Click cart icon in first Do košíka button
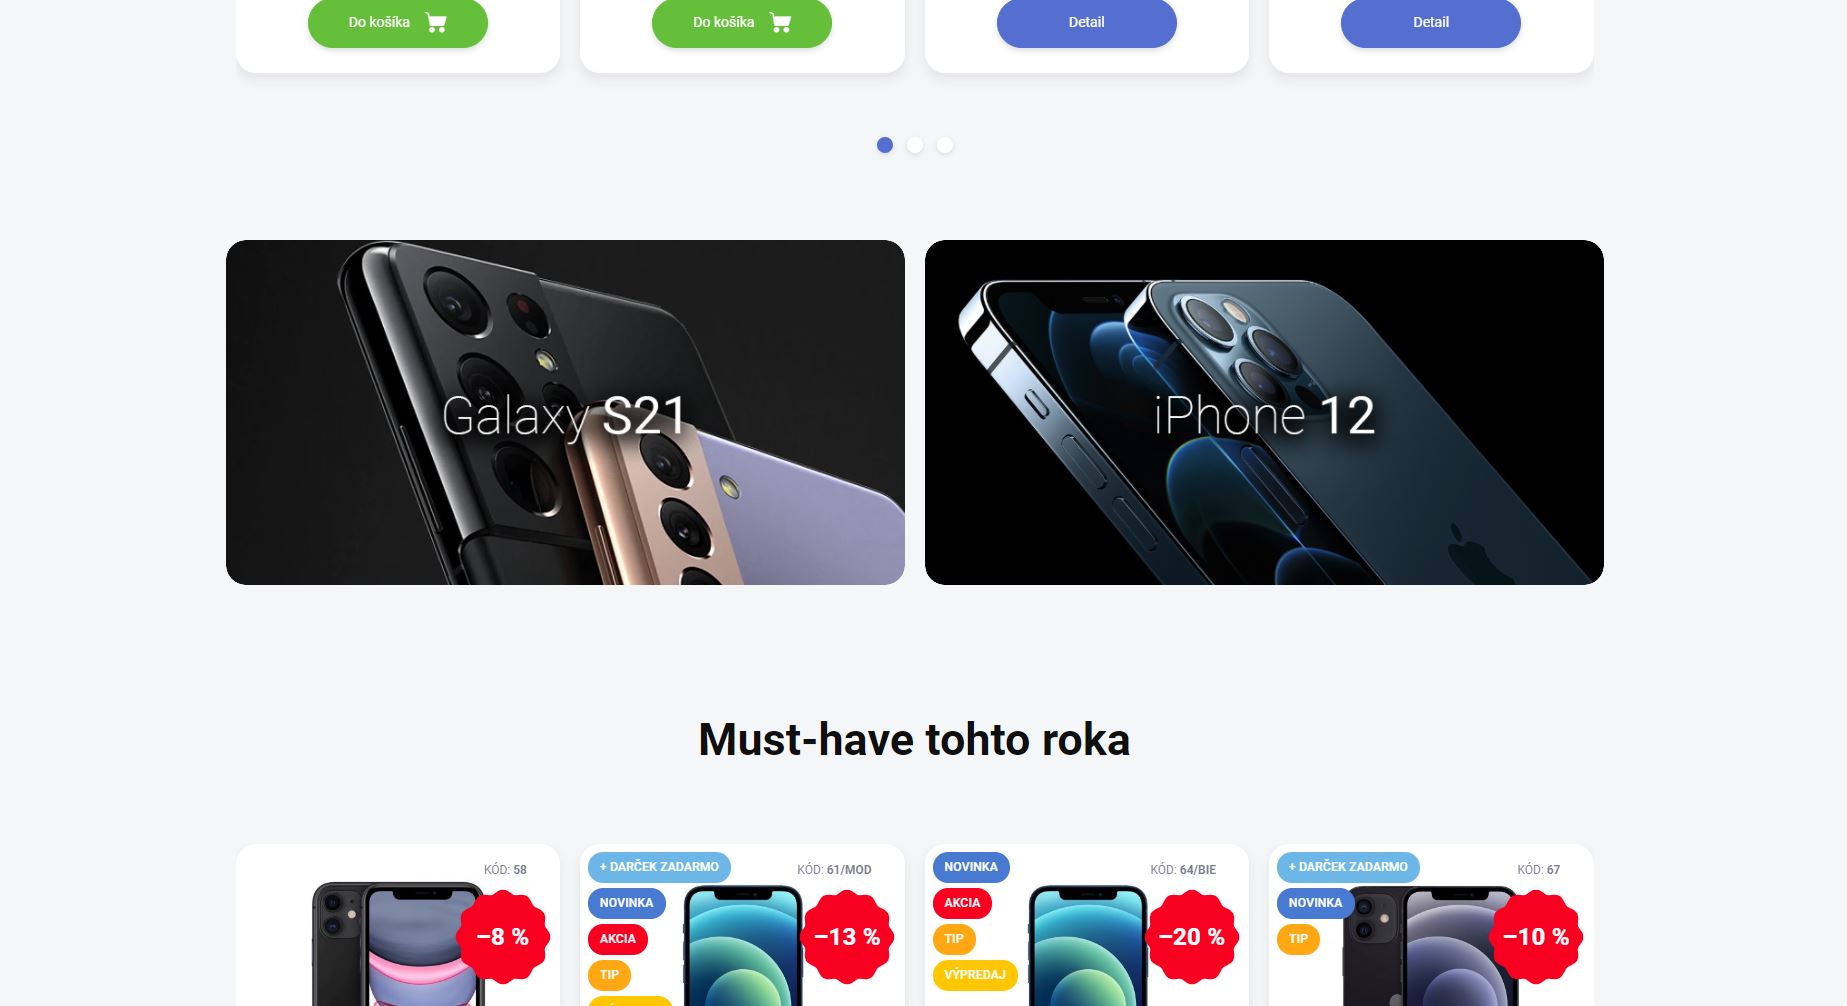 click(436, 22)
